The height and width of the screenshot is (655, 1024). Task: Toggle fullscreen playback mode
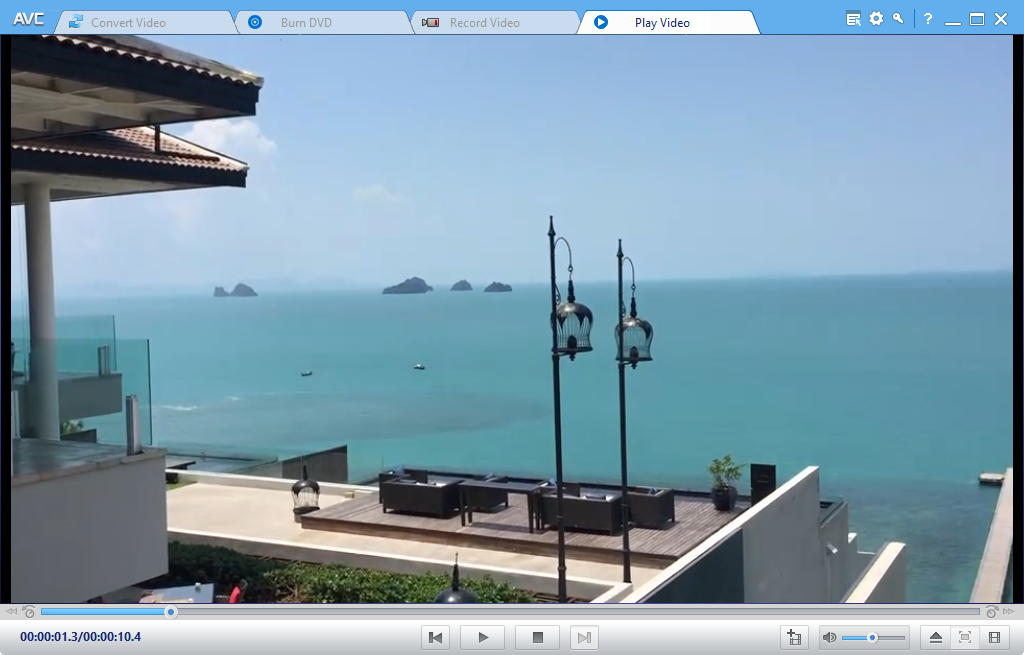point(965,637)
